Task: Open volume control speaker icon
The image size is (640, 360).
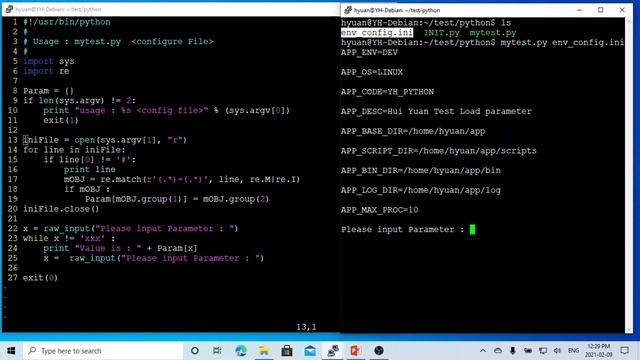Action: point(558,351)
